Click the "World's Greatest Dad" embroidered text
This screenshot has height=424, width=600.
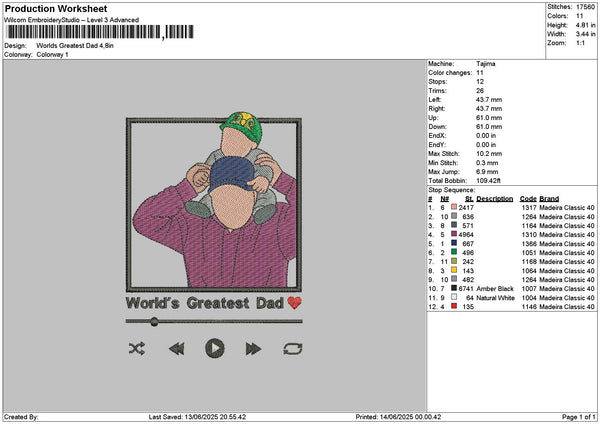tap(205, 303)
